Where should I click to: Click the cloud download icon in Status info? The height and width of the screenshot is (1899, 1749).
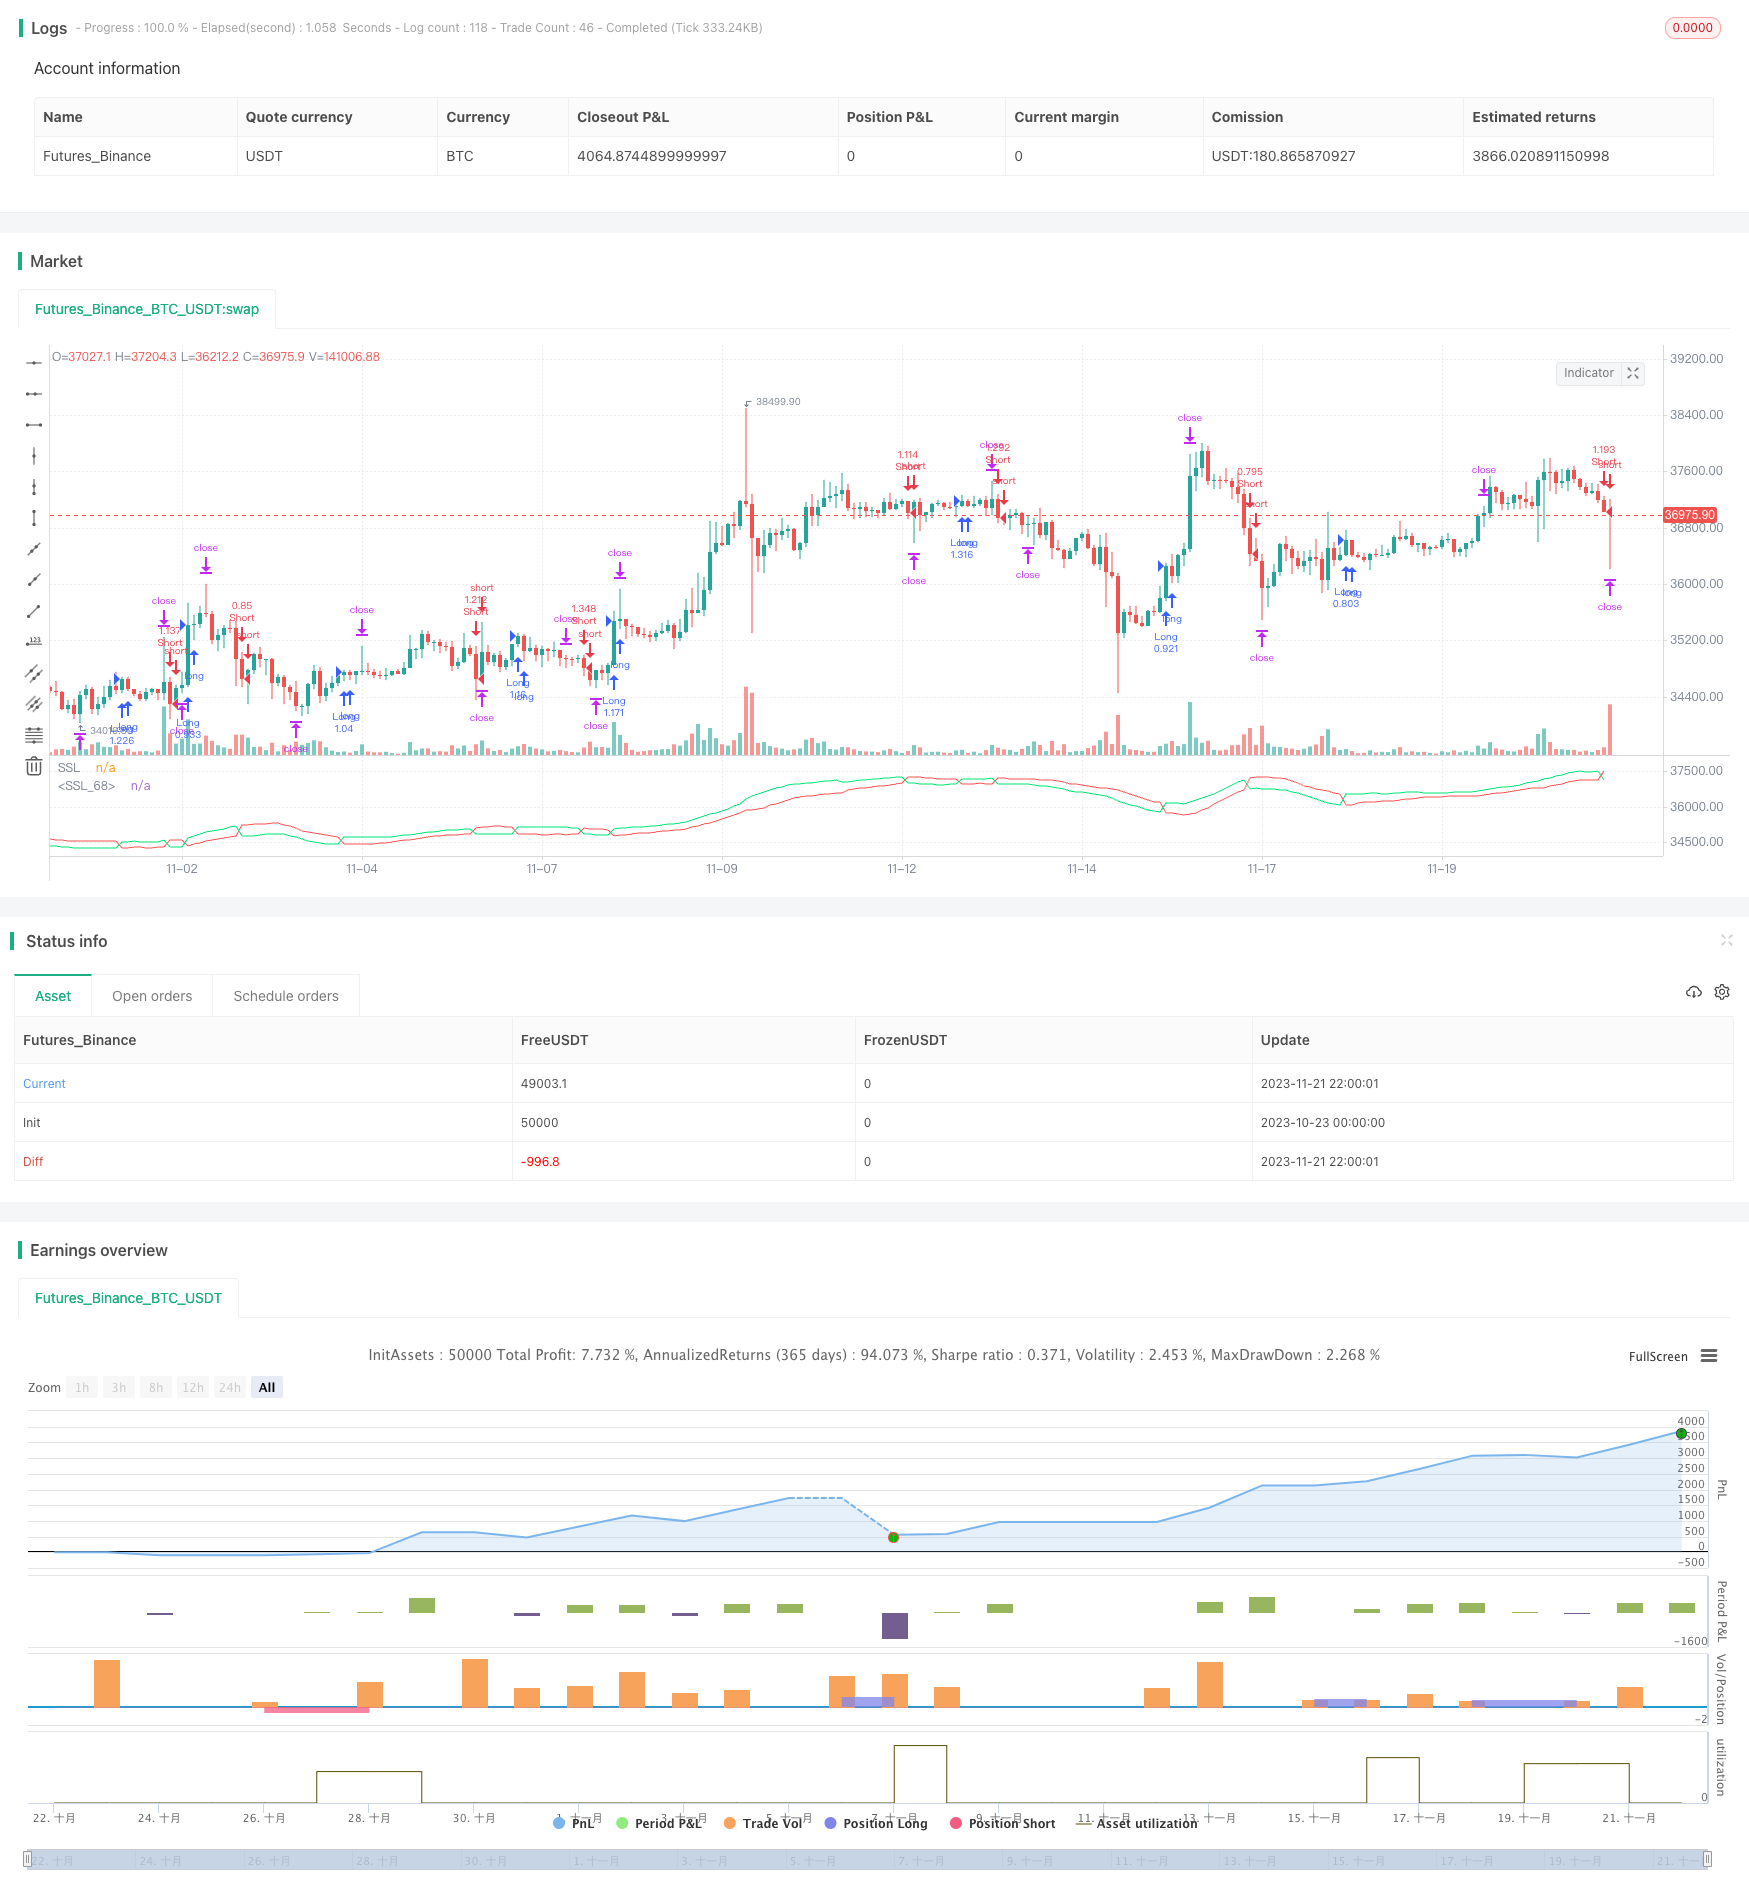(1694, 991)
